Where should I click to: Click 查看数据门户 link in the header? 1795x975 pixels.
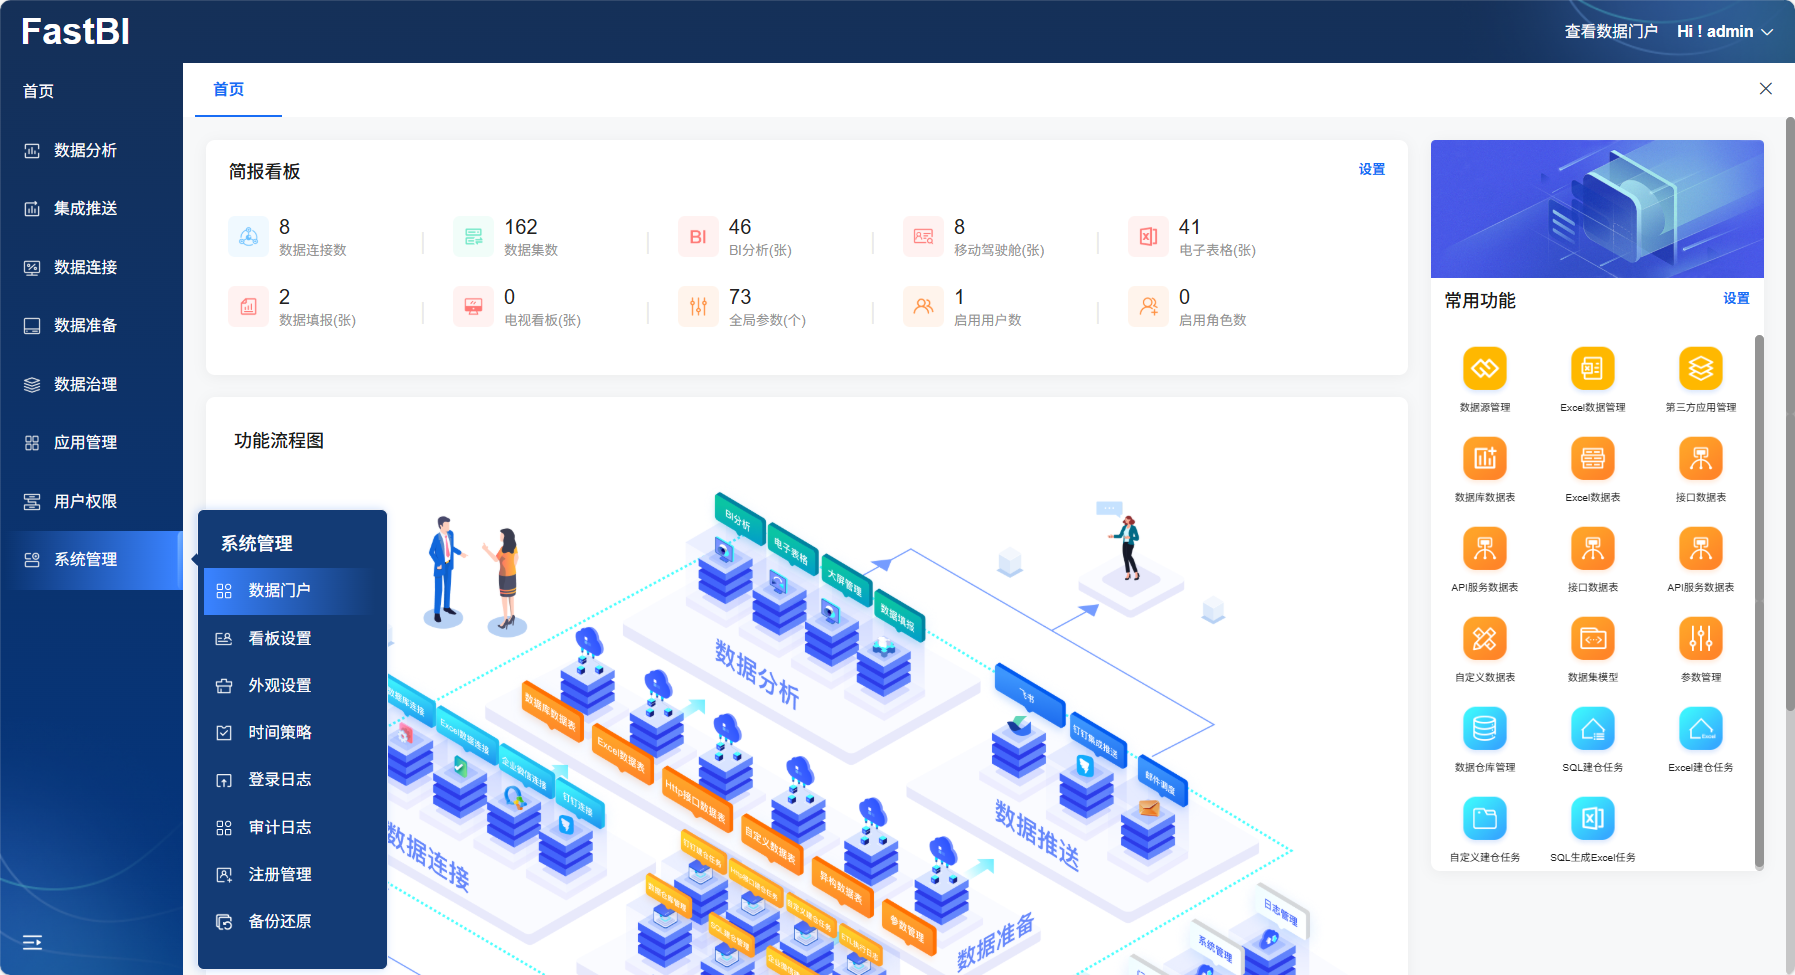1610,32
